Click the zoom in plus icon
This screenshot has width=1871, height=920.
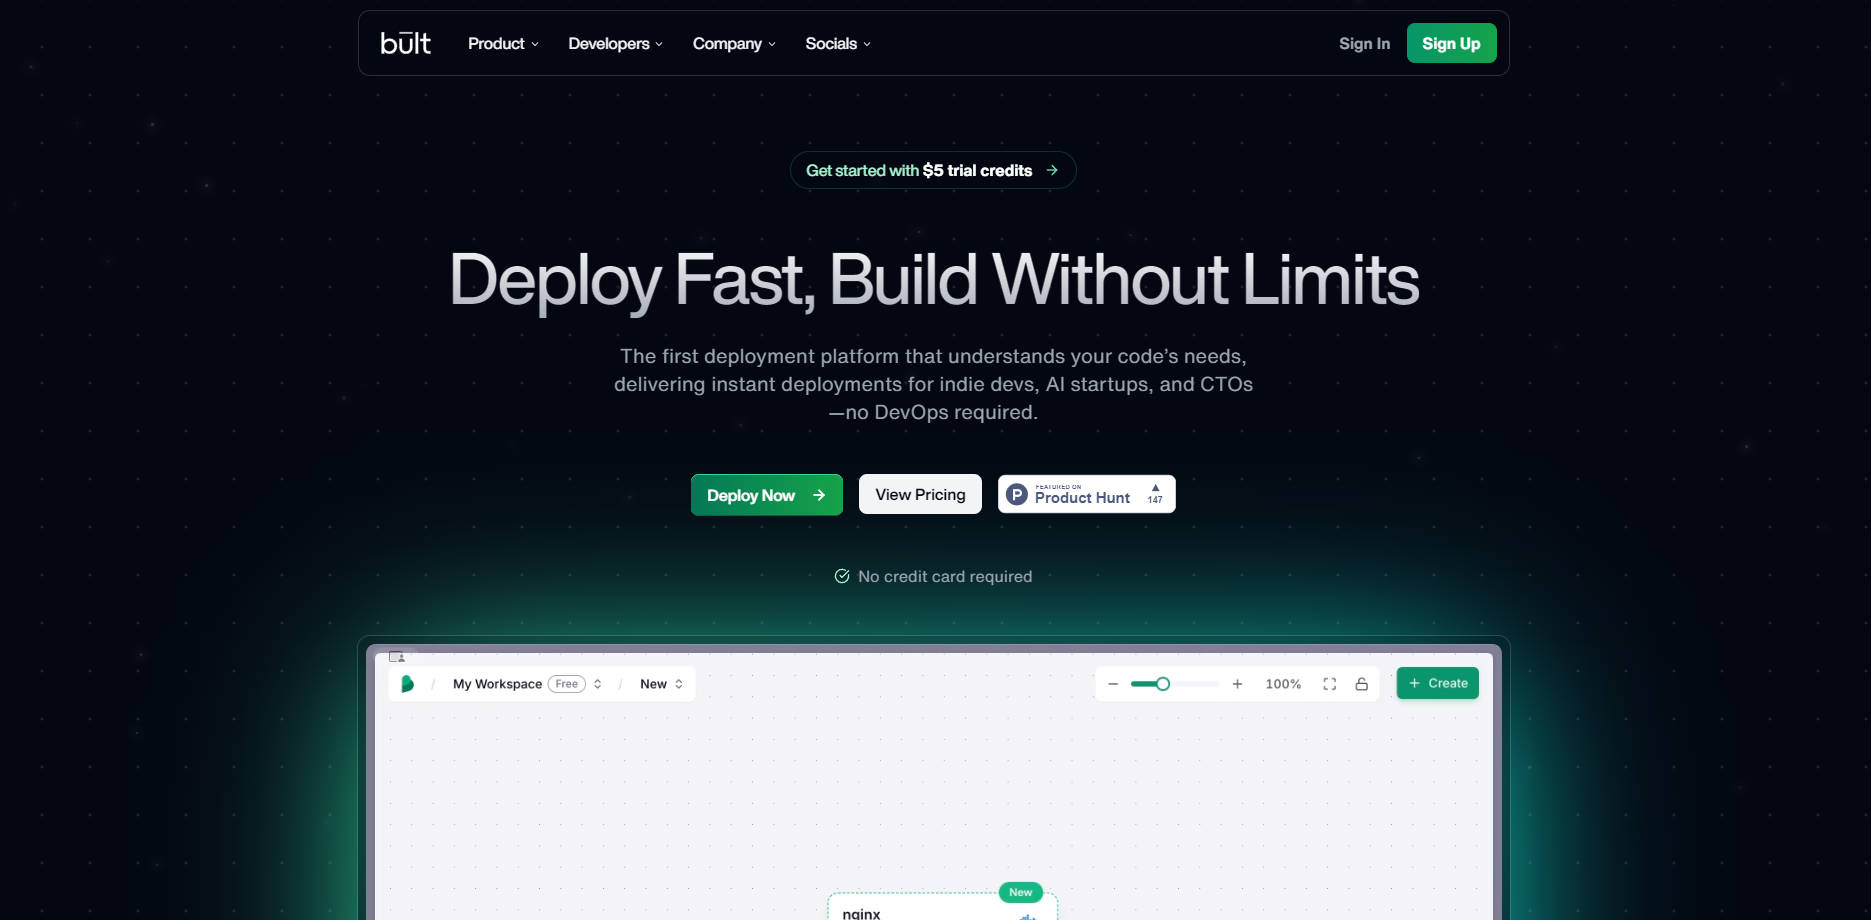pos(1237,684)
